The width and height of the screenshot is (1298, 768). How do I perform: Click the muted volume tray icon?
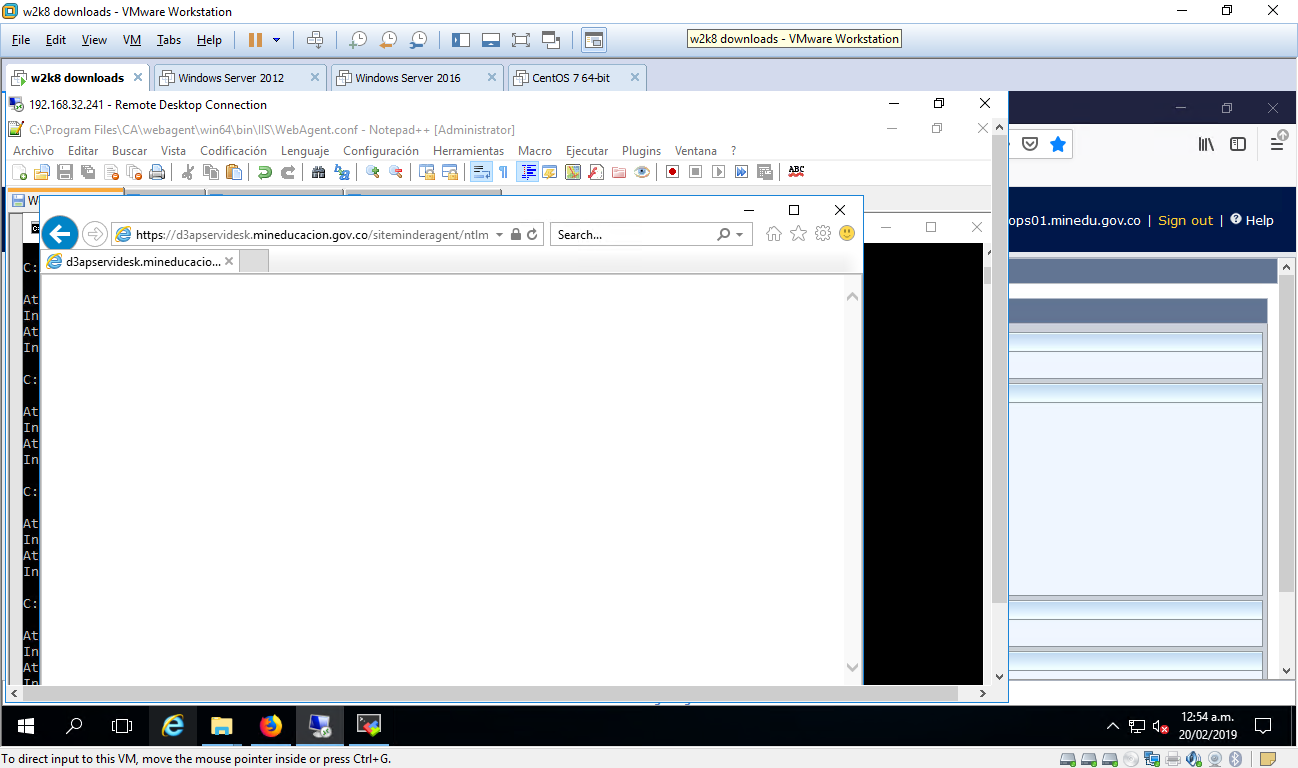click(x=1161, y=726)
